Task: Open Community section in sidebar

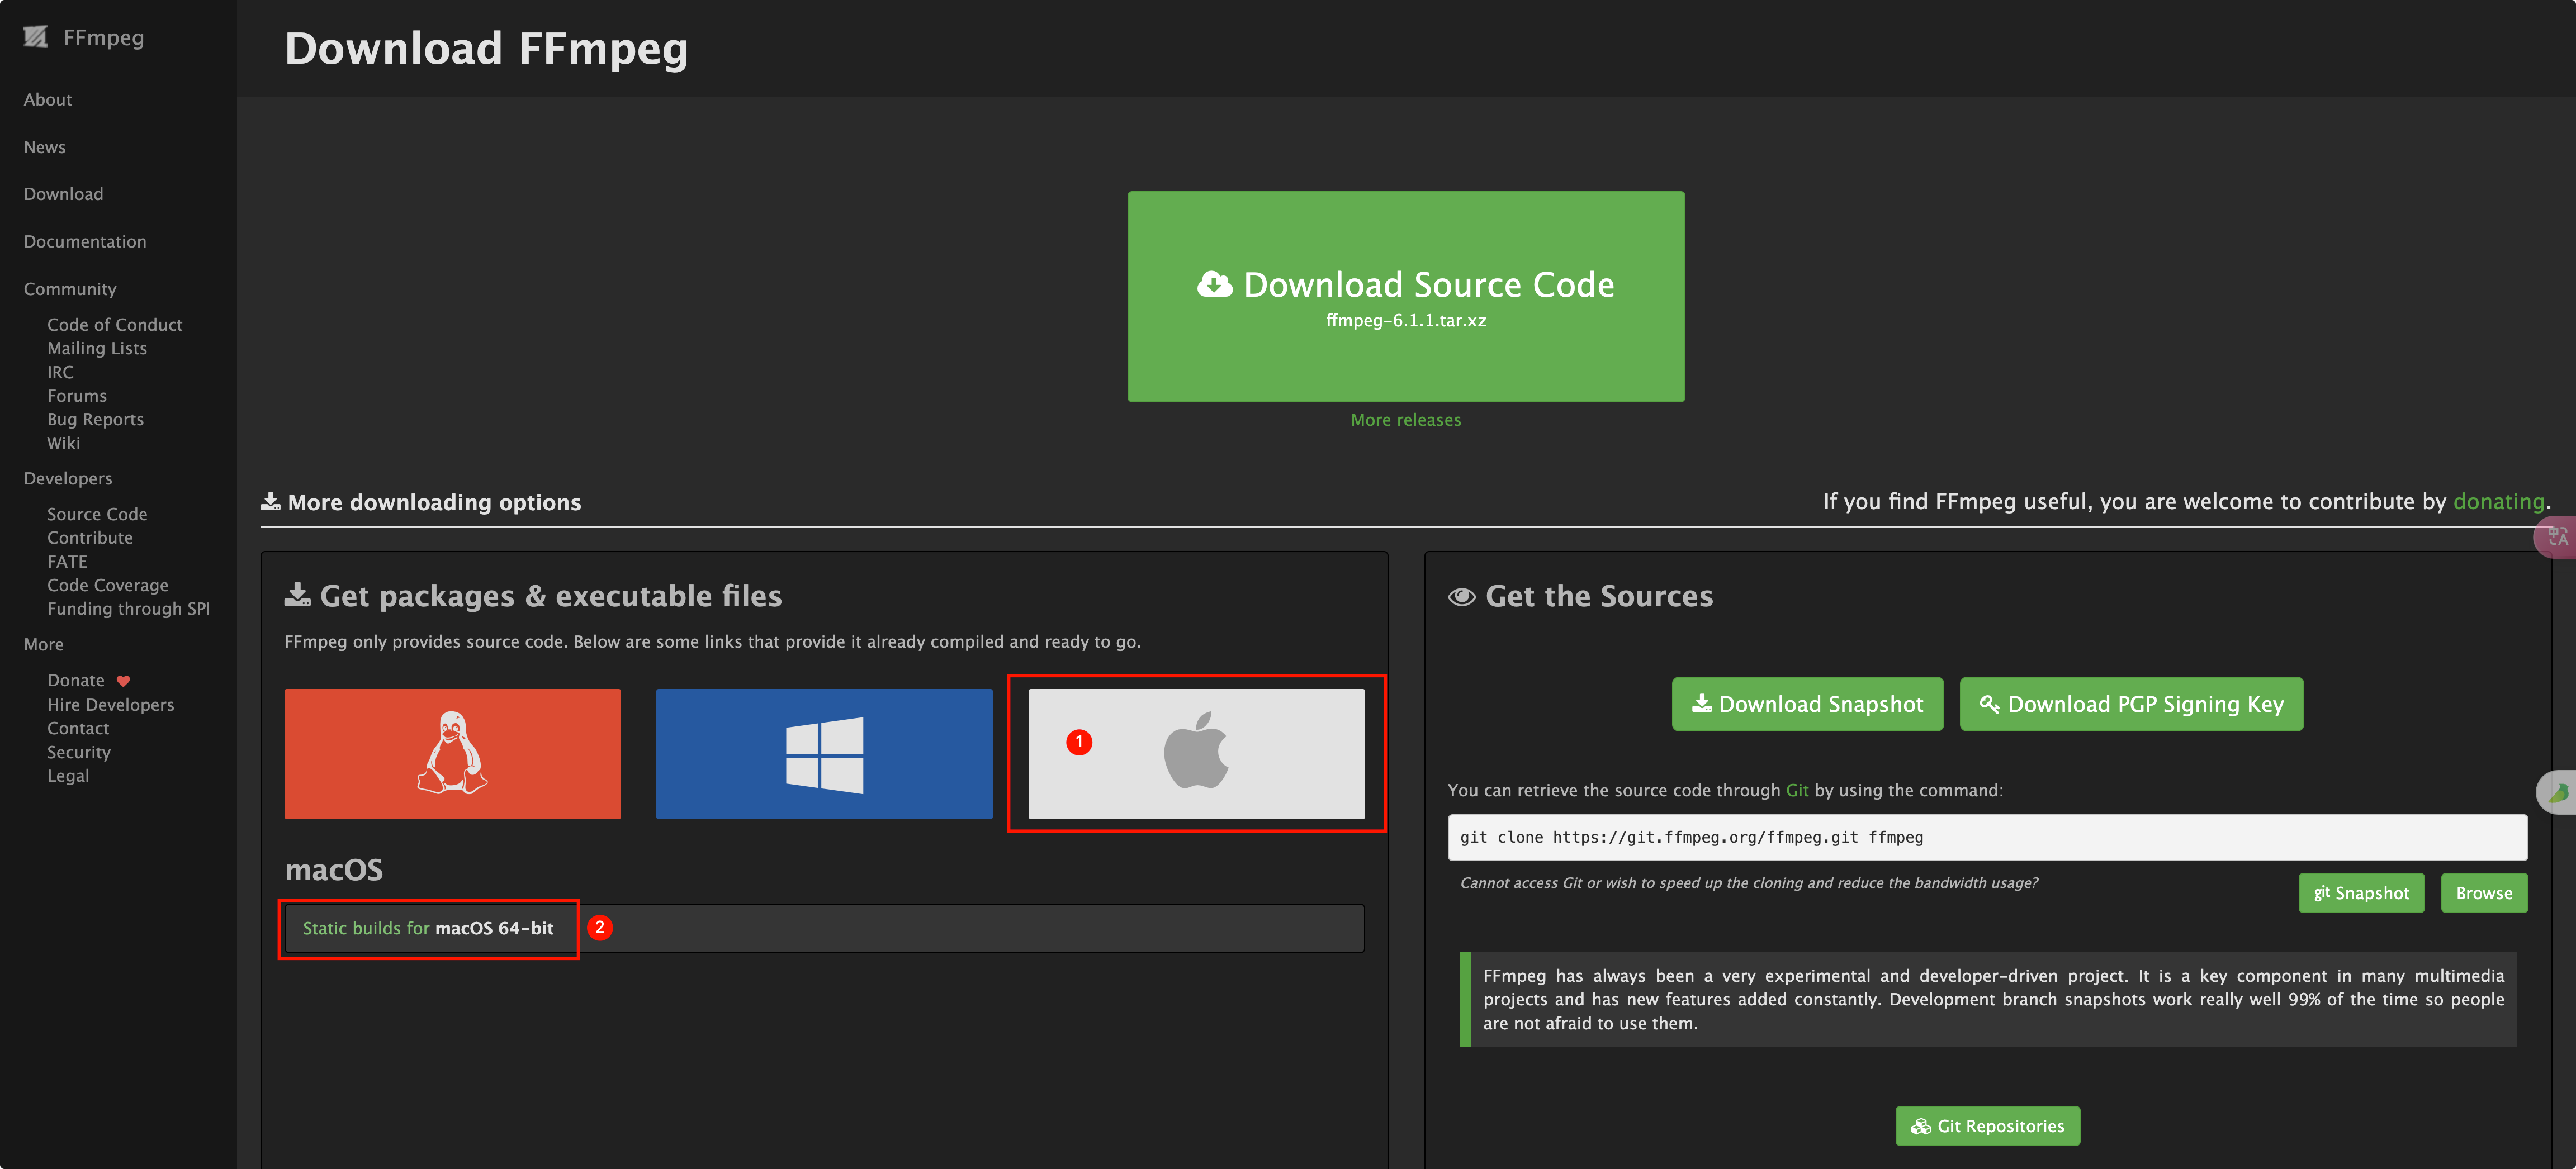Action: coord(70,289)
